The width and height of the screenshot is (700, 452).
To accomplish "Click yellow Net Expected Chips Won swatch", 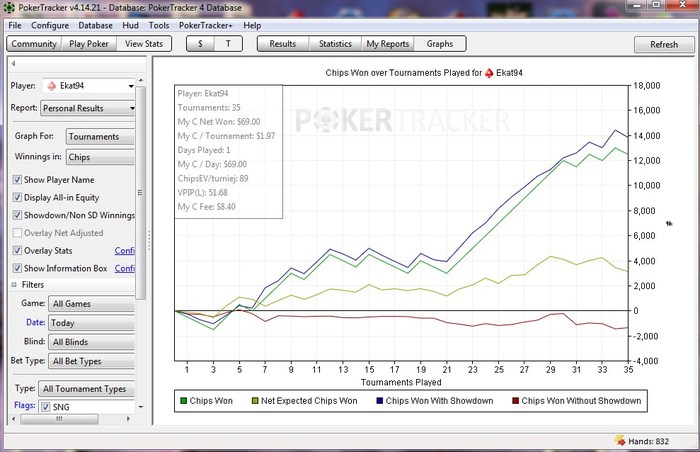I will 255,401.
